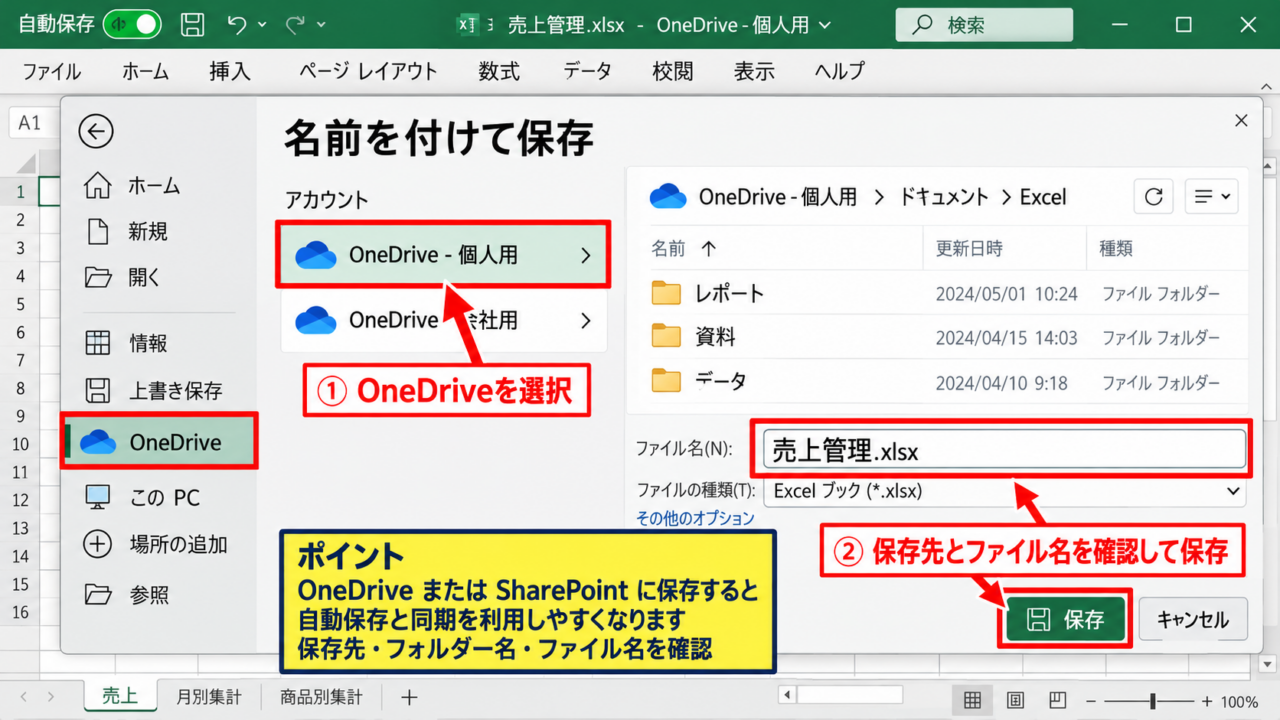This screenshot has height=720, width=1280.
Task: Select the 校閲 ribbon tab
Action: [x=672, y=71]
